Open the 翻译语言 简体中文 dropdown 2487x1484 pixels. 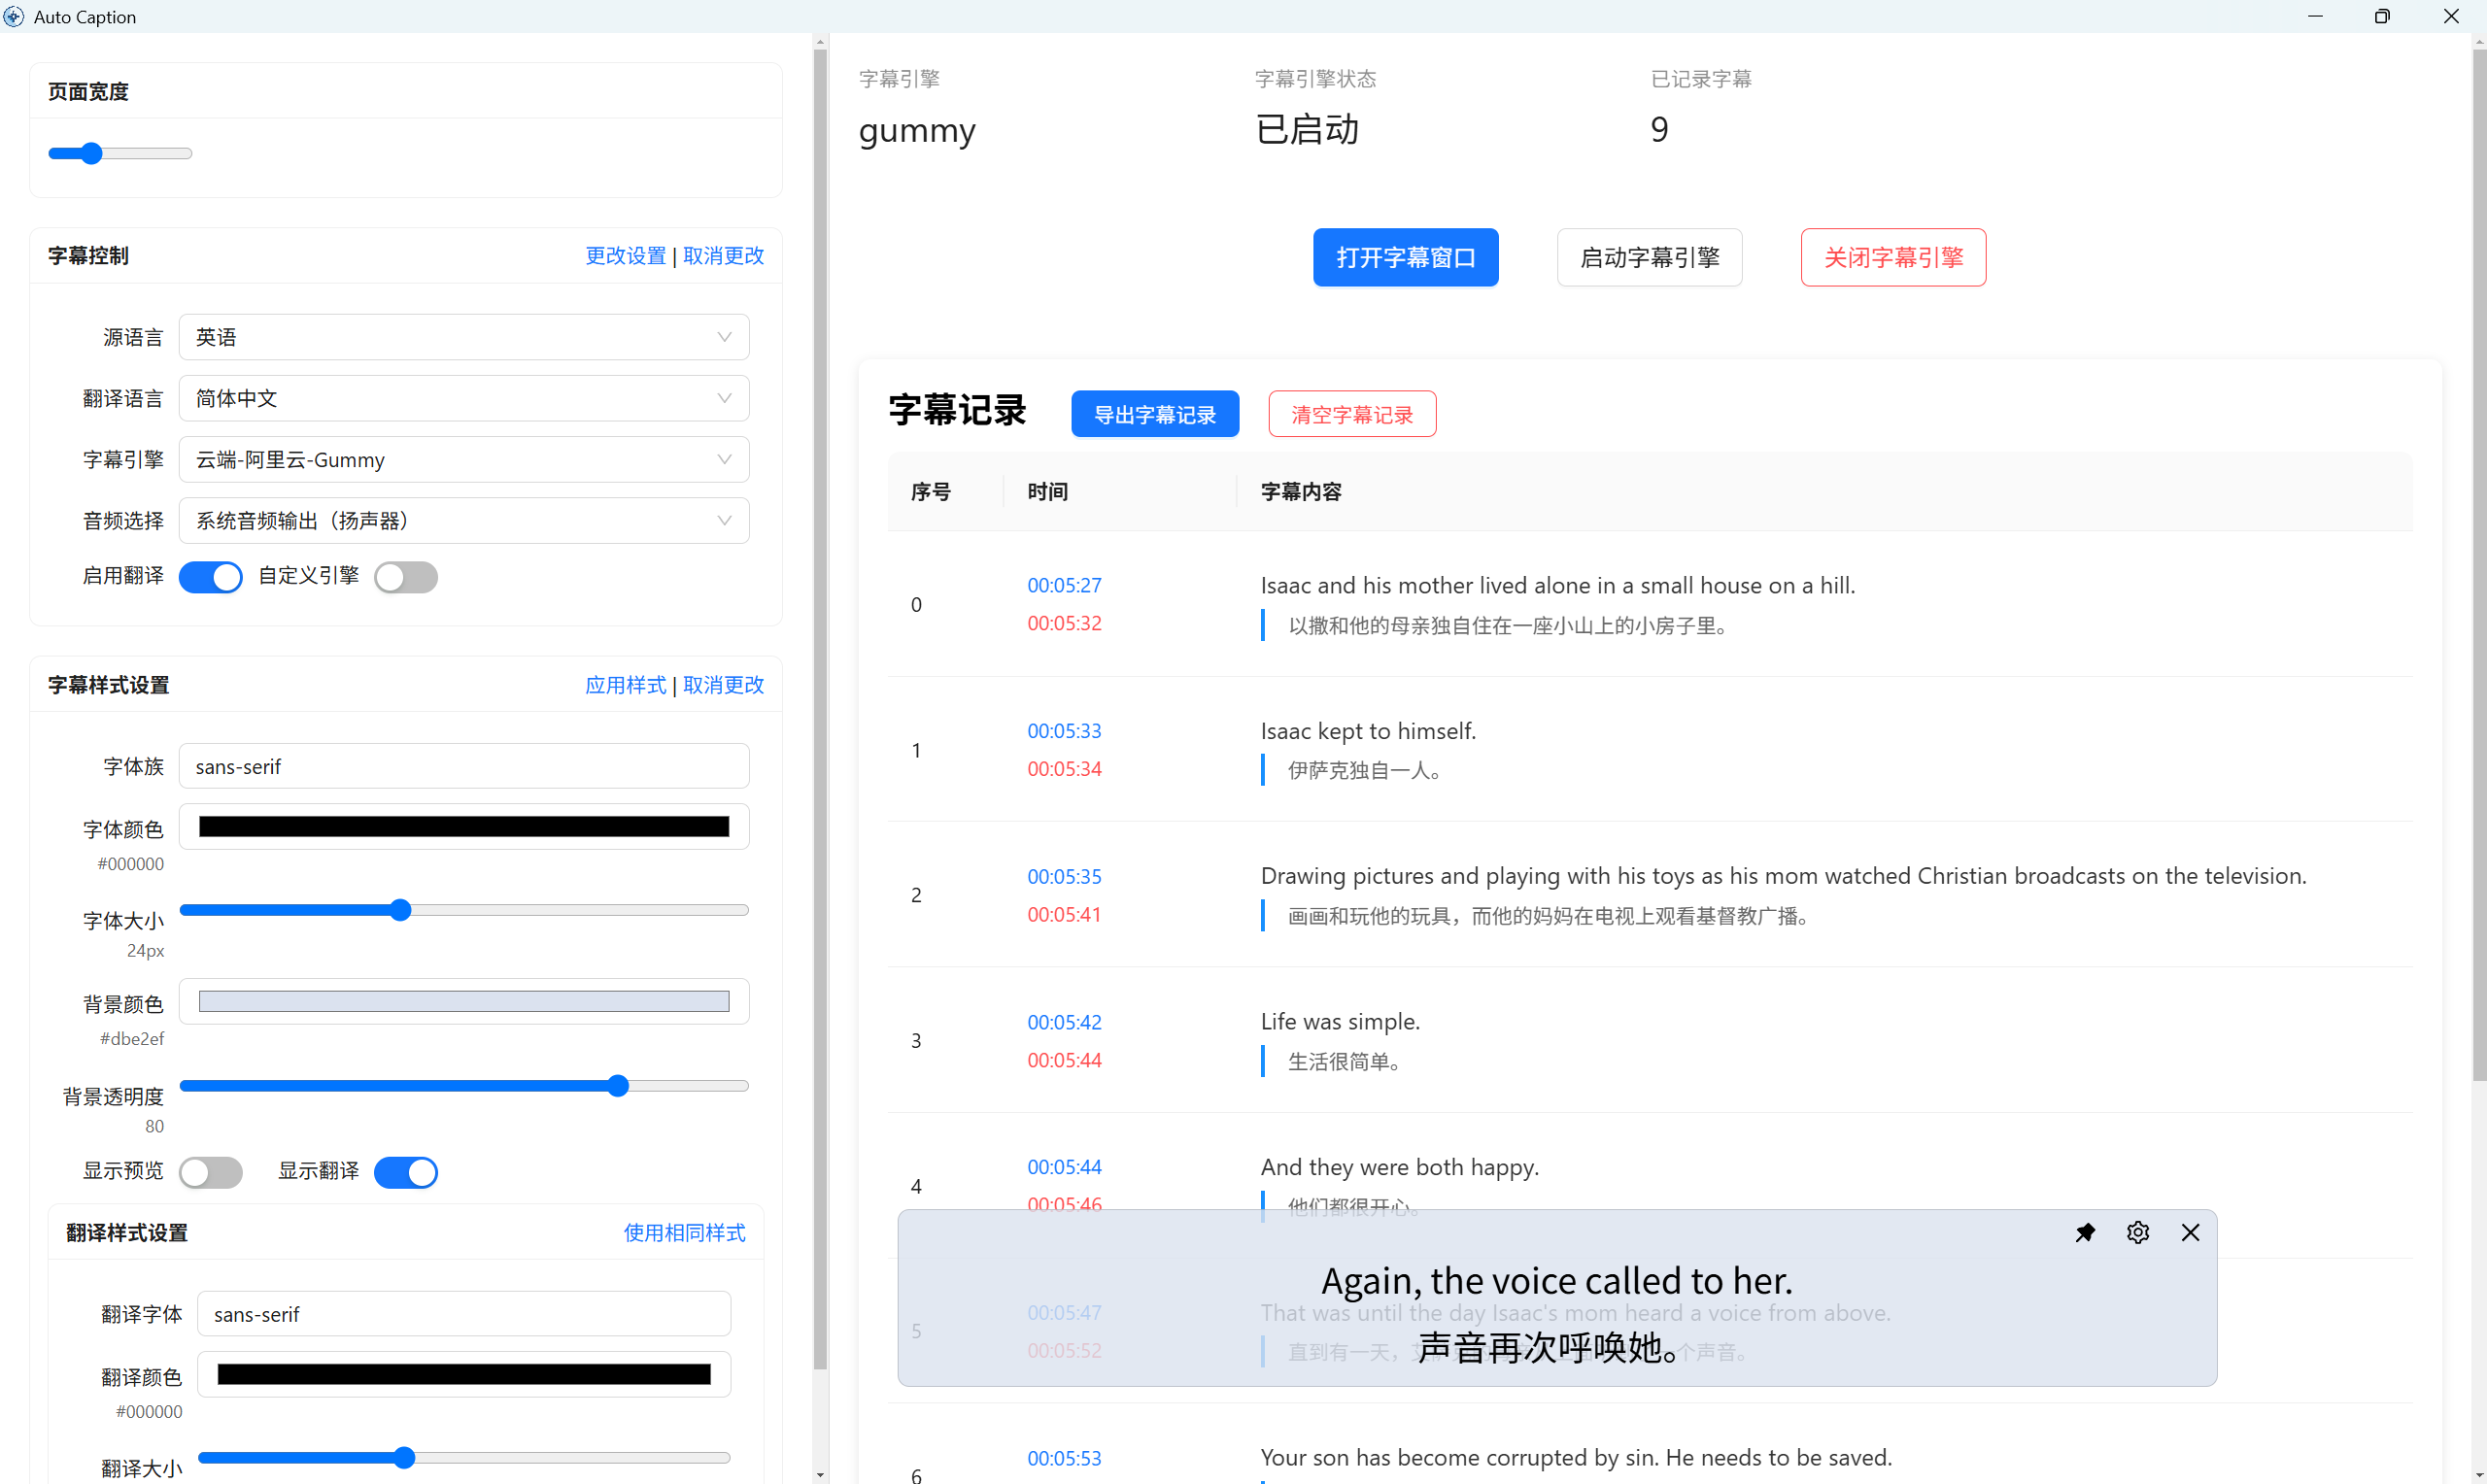point(463,398)
